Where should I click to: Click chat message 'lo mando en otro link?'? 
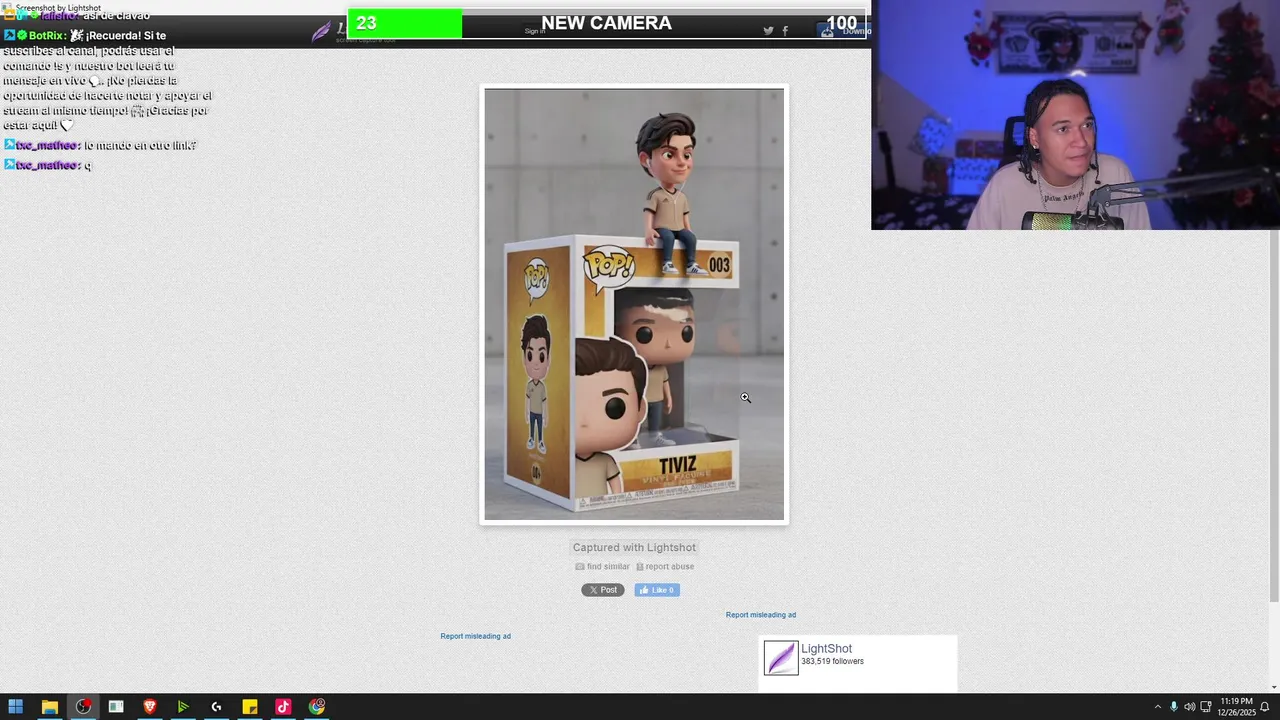(140, 146)
